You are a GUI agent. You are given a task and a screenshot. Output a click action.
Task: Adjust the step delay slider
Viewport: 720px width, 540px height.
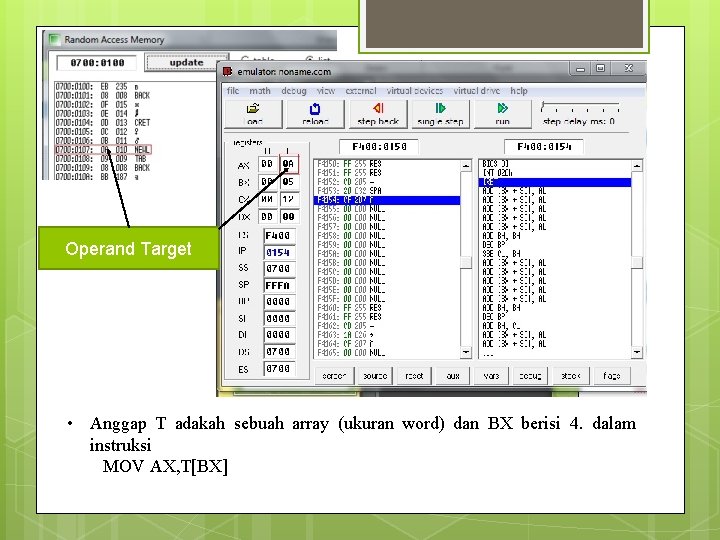point(581,108)
